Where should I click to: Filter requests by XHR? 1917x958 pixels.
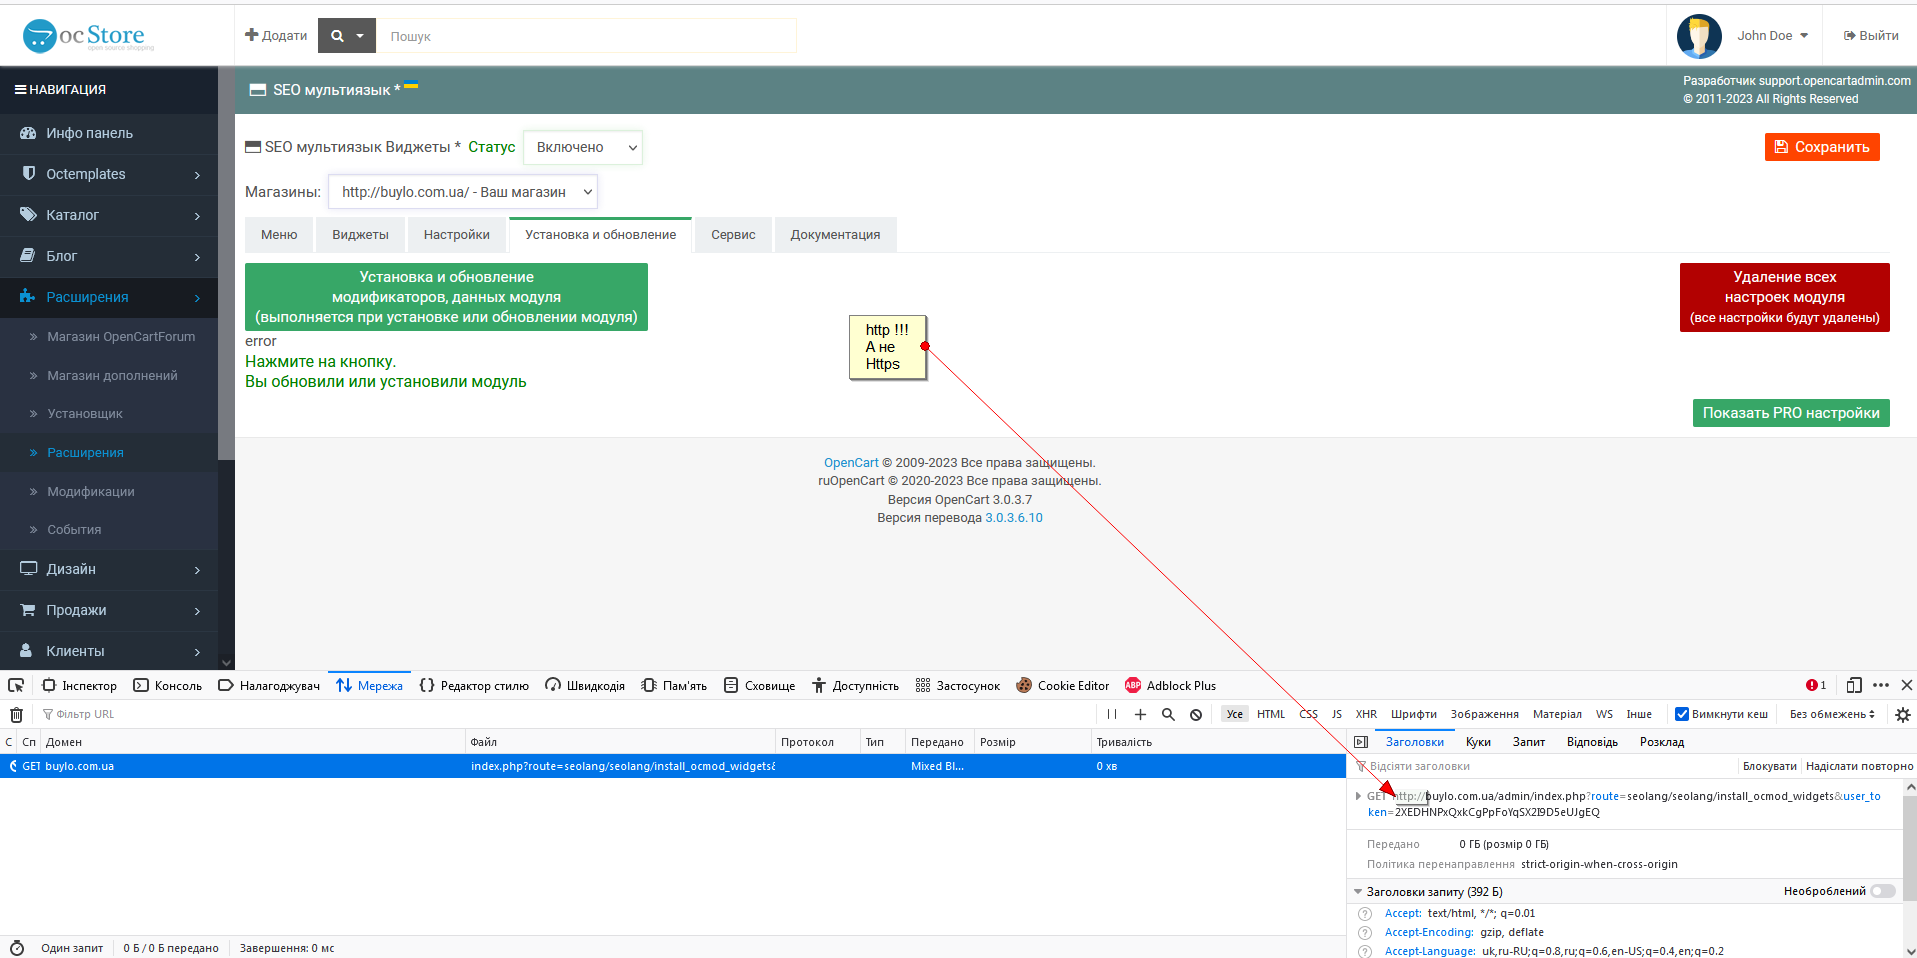1366,714
